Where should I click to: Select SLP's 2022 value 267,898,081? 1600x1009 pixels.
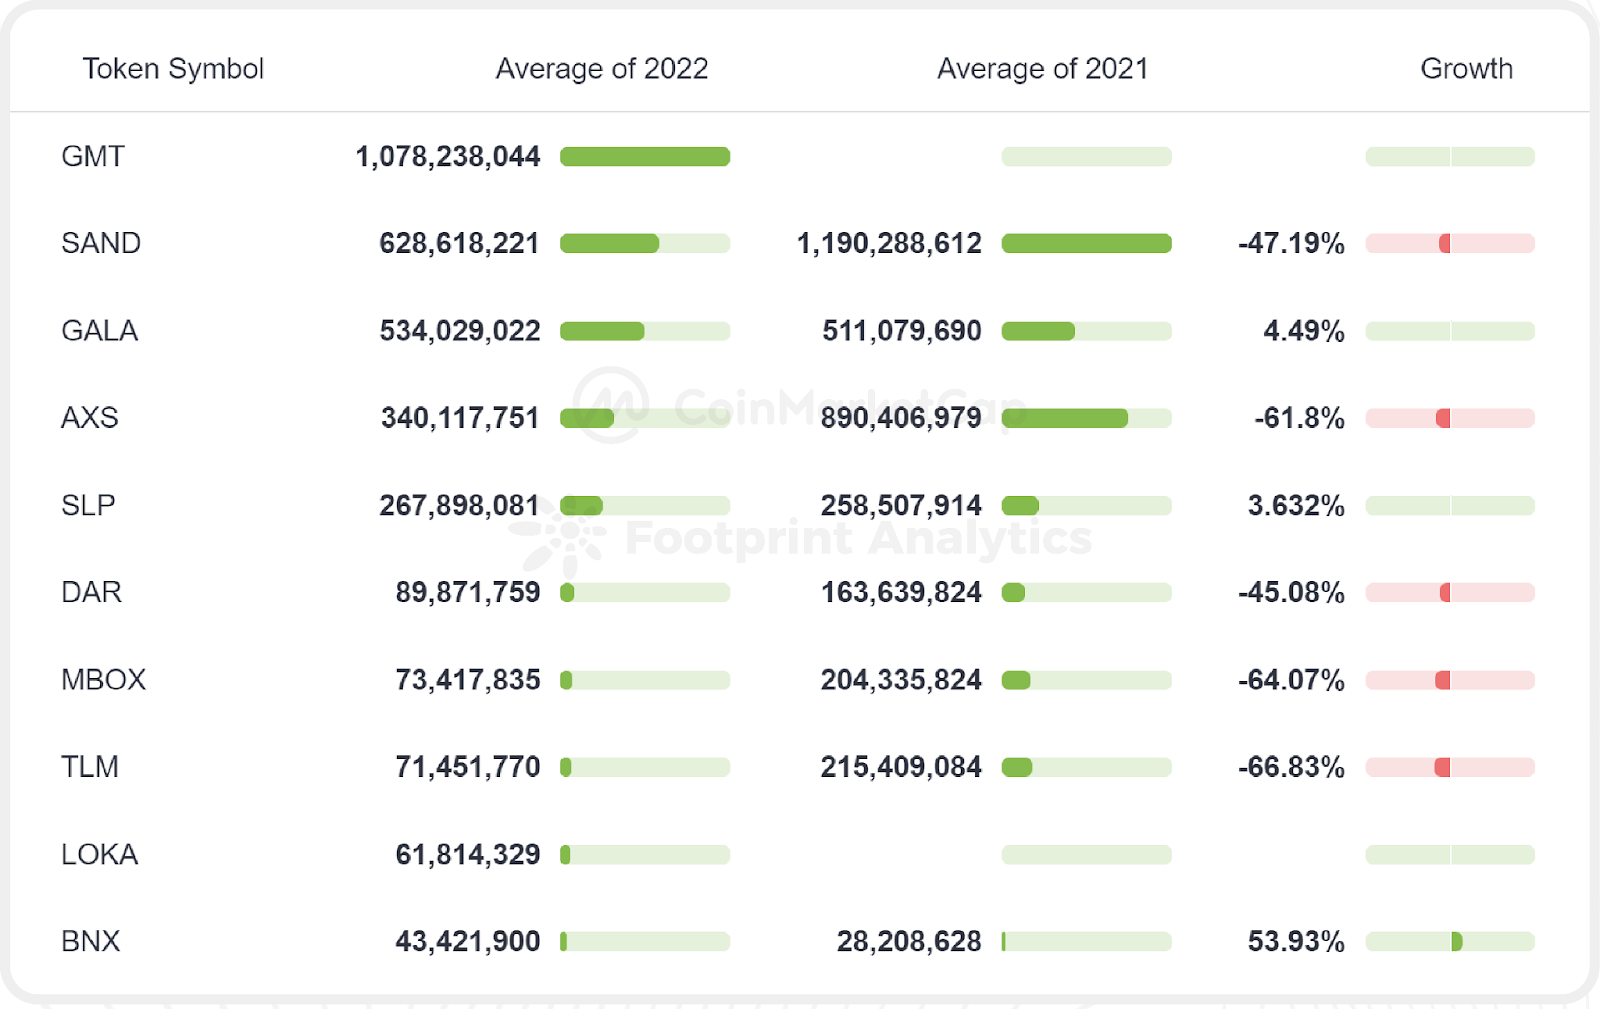pos(459,506)
